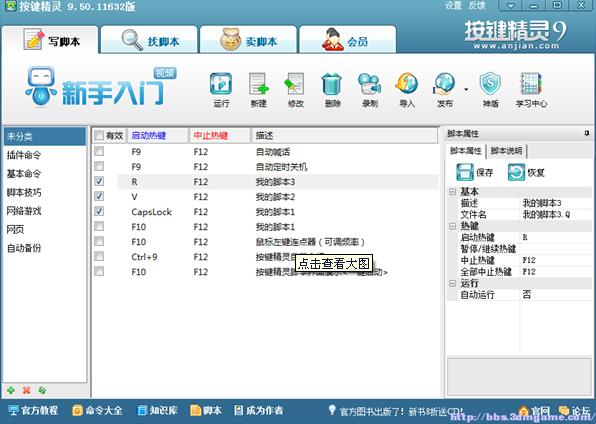Collapse the 运行 property group
The height and width of the screenshot is (424, 596).
[452, 283]
